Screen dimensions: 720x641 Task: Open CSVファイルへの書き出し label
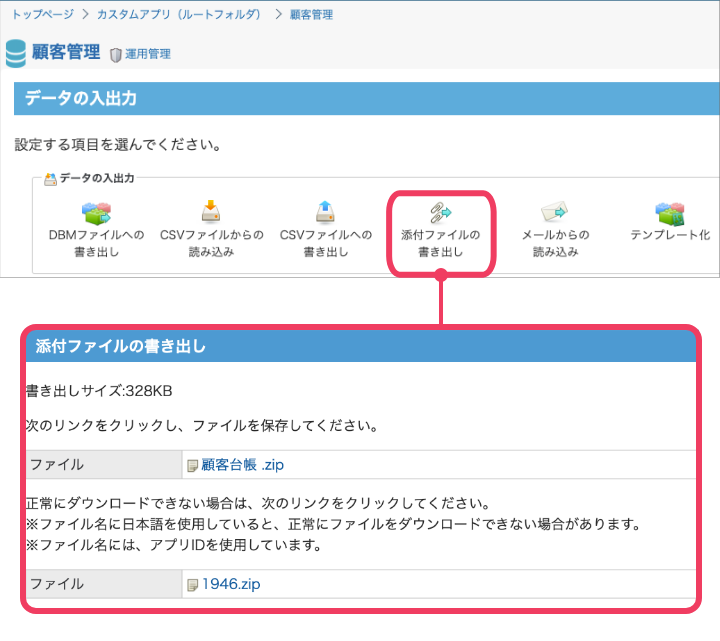[x=326, y=243]
